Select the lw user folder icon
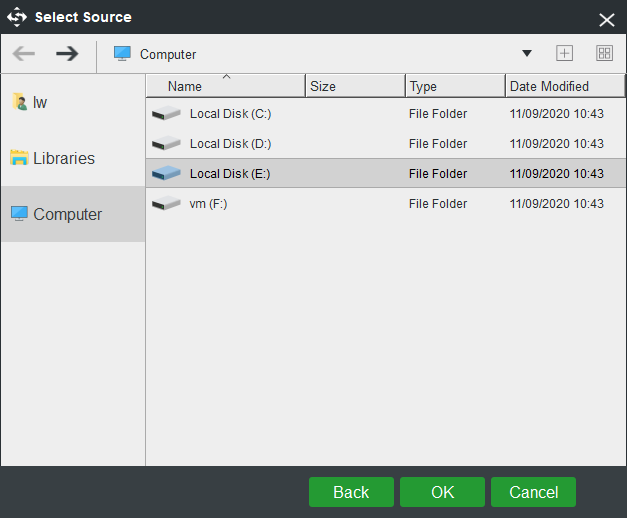The width and height of the screenshot is (627, 518). point(20,102)
